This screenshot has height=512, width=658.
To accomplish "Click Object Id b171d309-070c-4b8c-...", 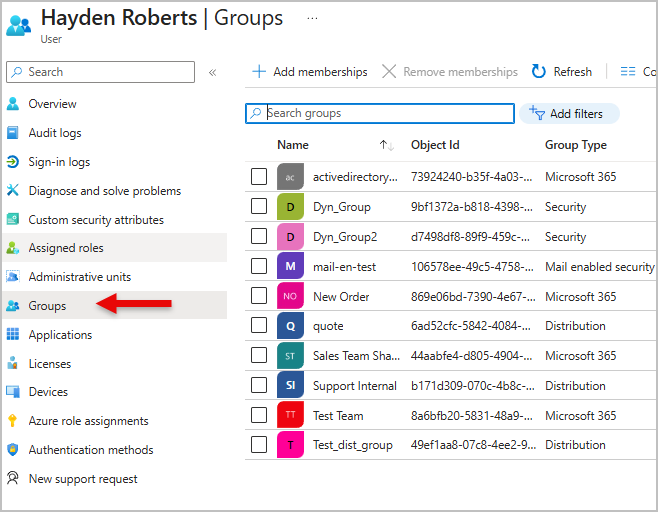I will coord(473,386).
